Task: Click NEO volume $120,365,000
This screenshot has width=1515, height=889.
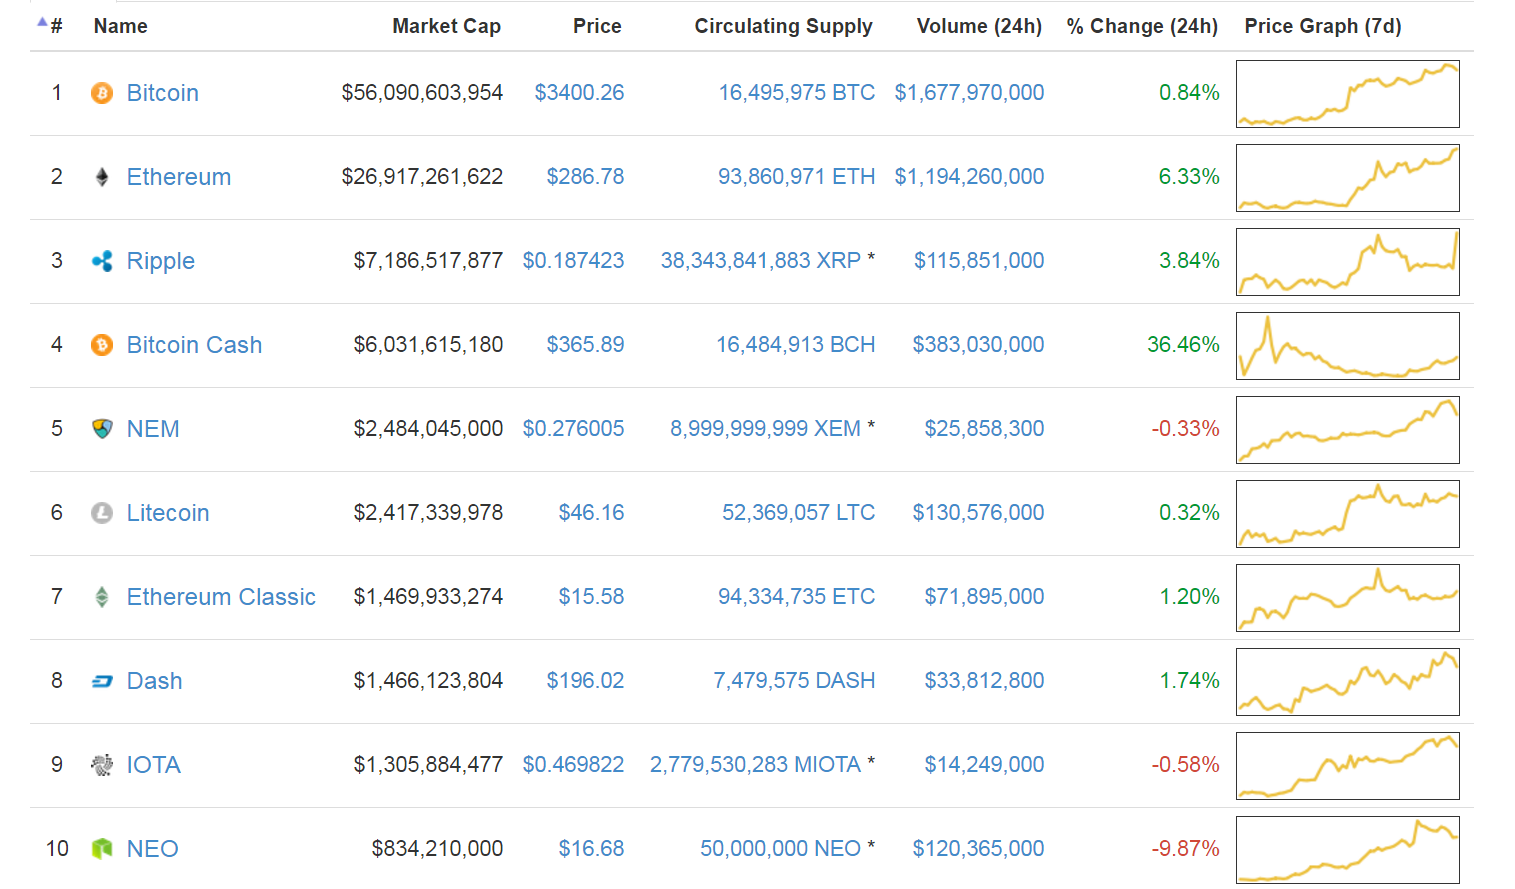Action: pyautogui.click(x=978, y=849)
